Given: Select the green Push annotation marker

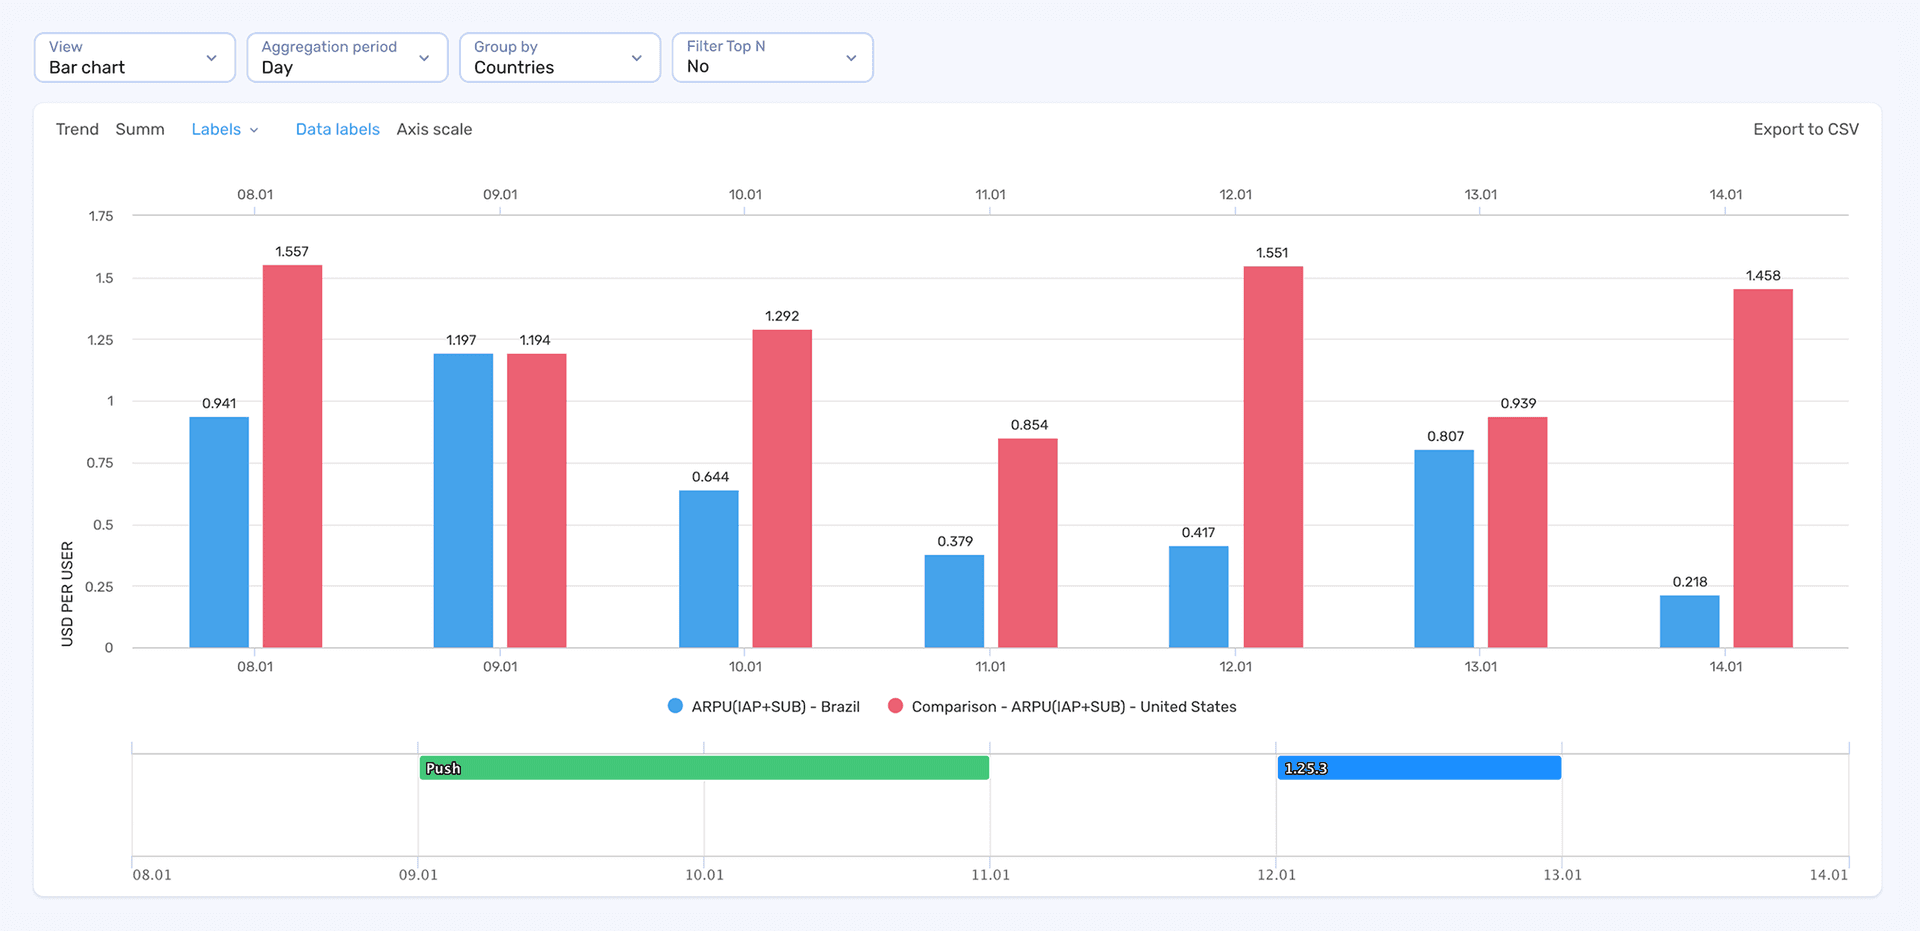Looking at the screenshot, I should pyautogui.click(x=703, y=768).
